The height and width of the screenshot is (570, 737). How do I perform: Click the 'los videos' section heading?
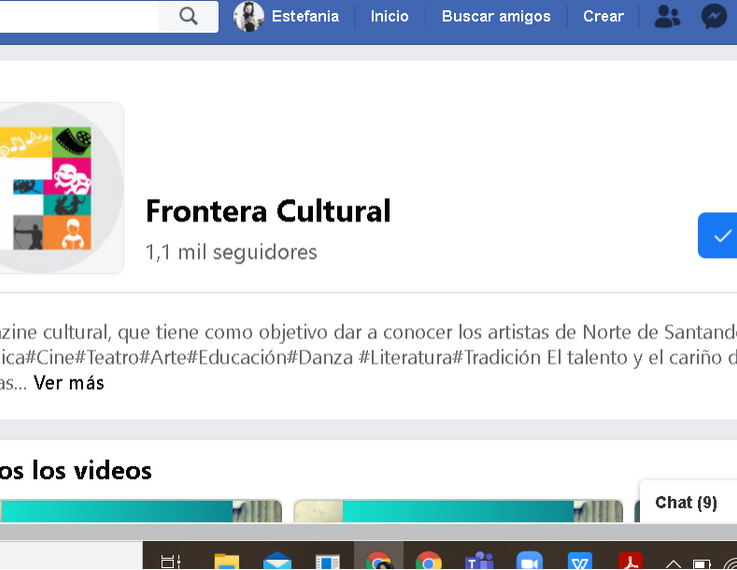coord(75,470)
